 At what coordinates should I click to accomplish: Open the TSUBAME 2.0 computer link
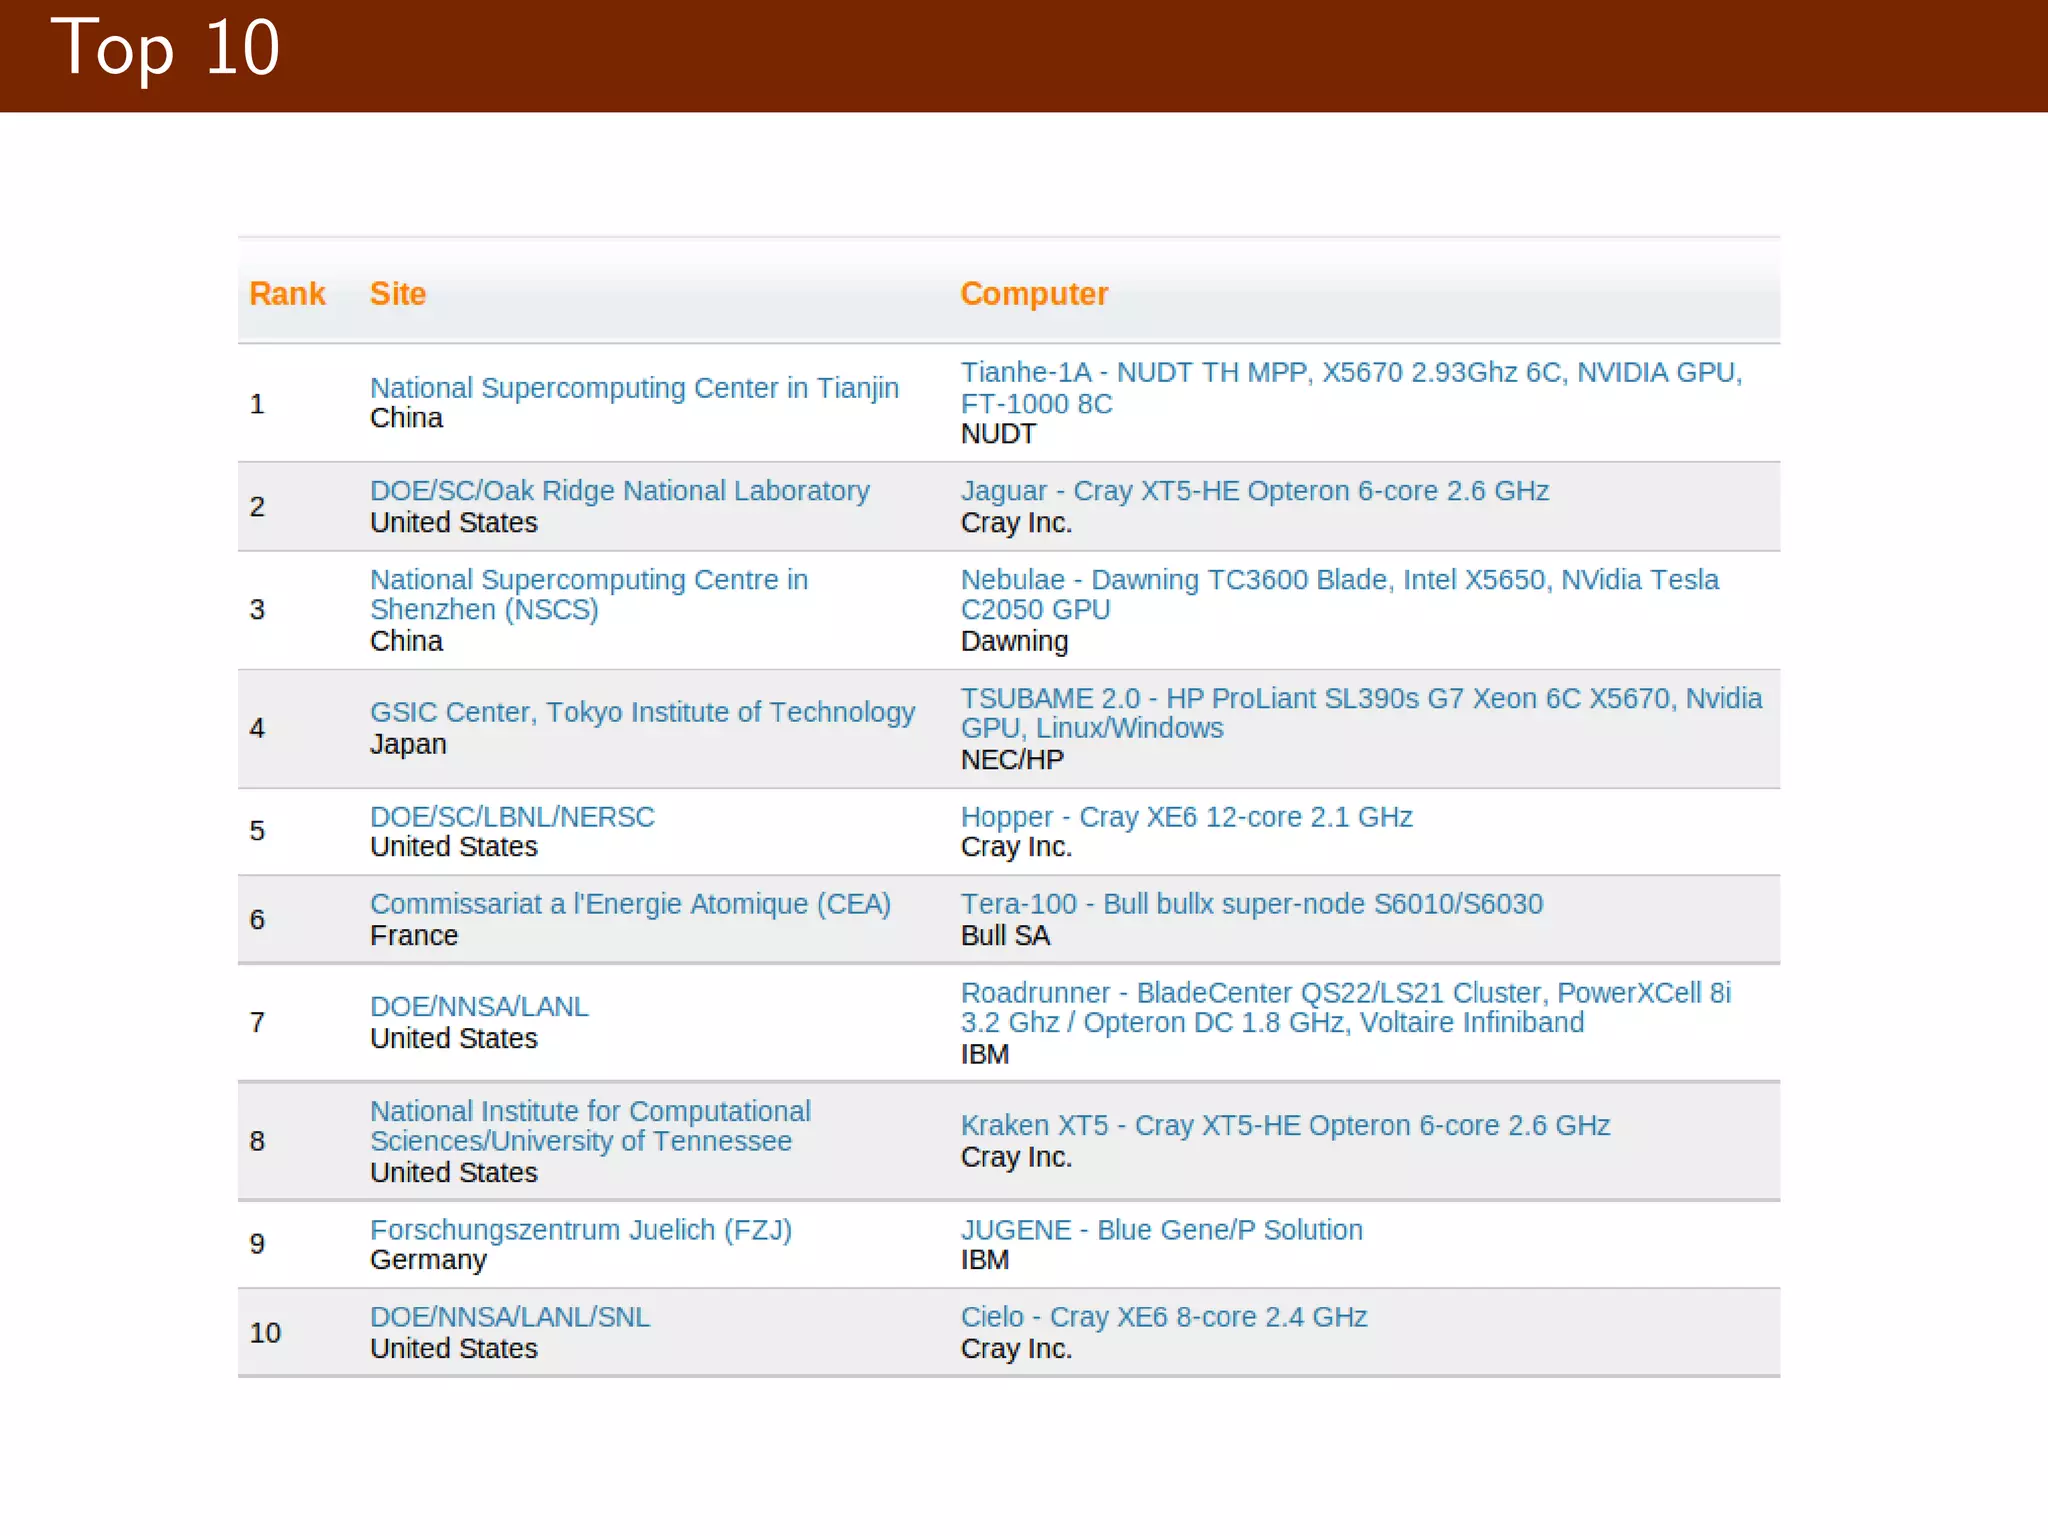tap(1360, 698)
